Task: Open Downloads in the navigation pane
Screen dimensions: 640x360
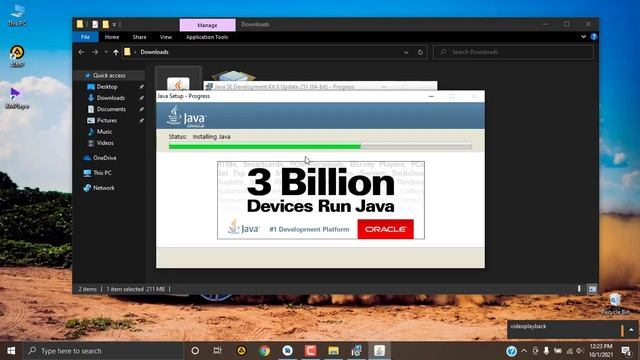Action: click(111, 98)
